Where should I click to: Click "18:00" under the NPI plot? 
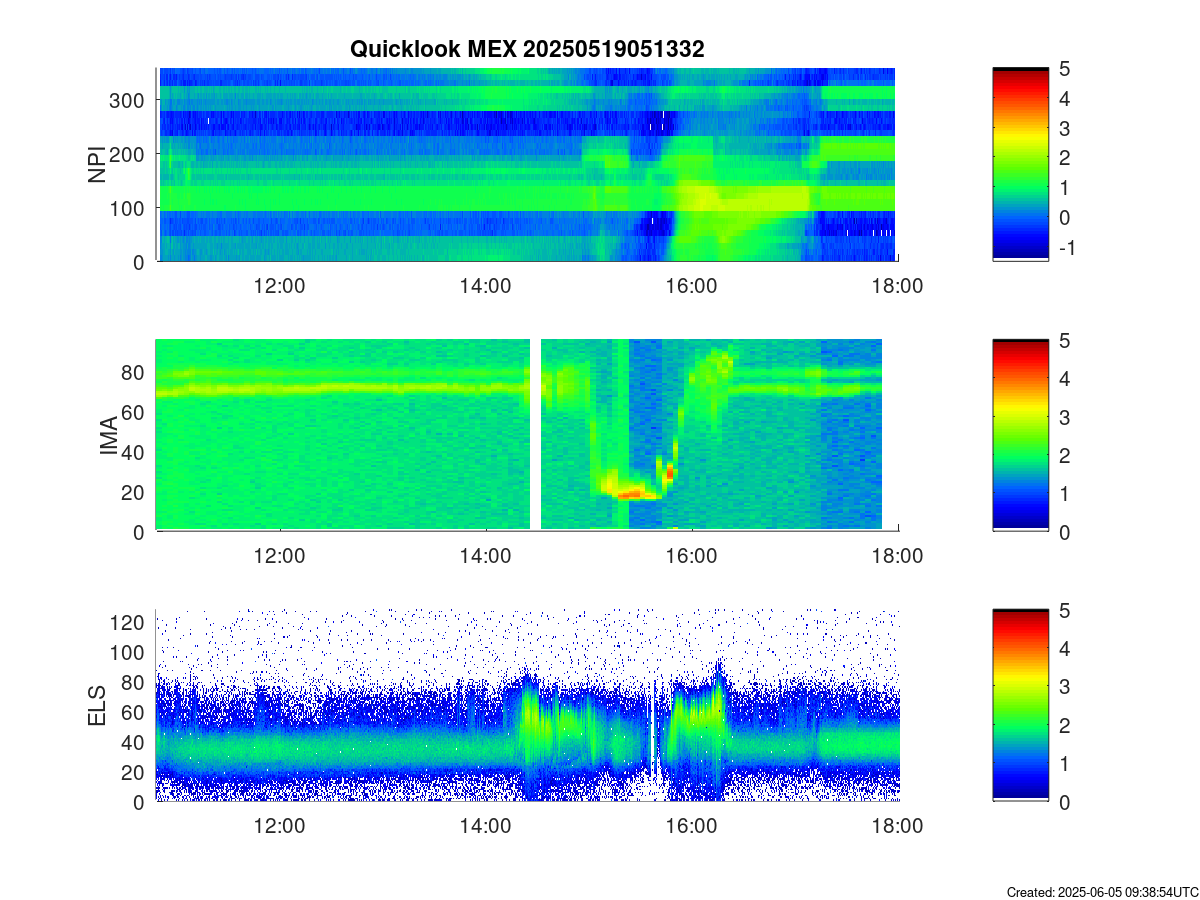coord(898,286)
